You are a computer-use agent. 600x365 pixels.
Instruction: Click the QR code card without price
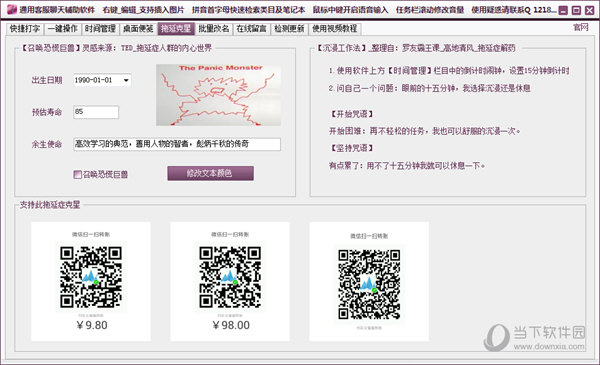click(x=369, y=282)
